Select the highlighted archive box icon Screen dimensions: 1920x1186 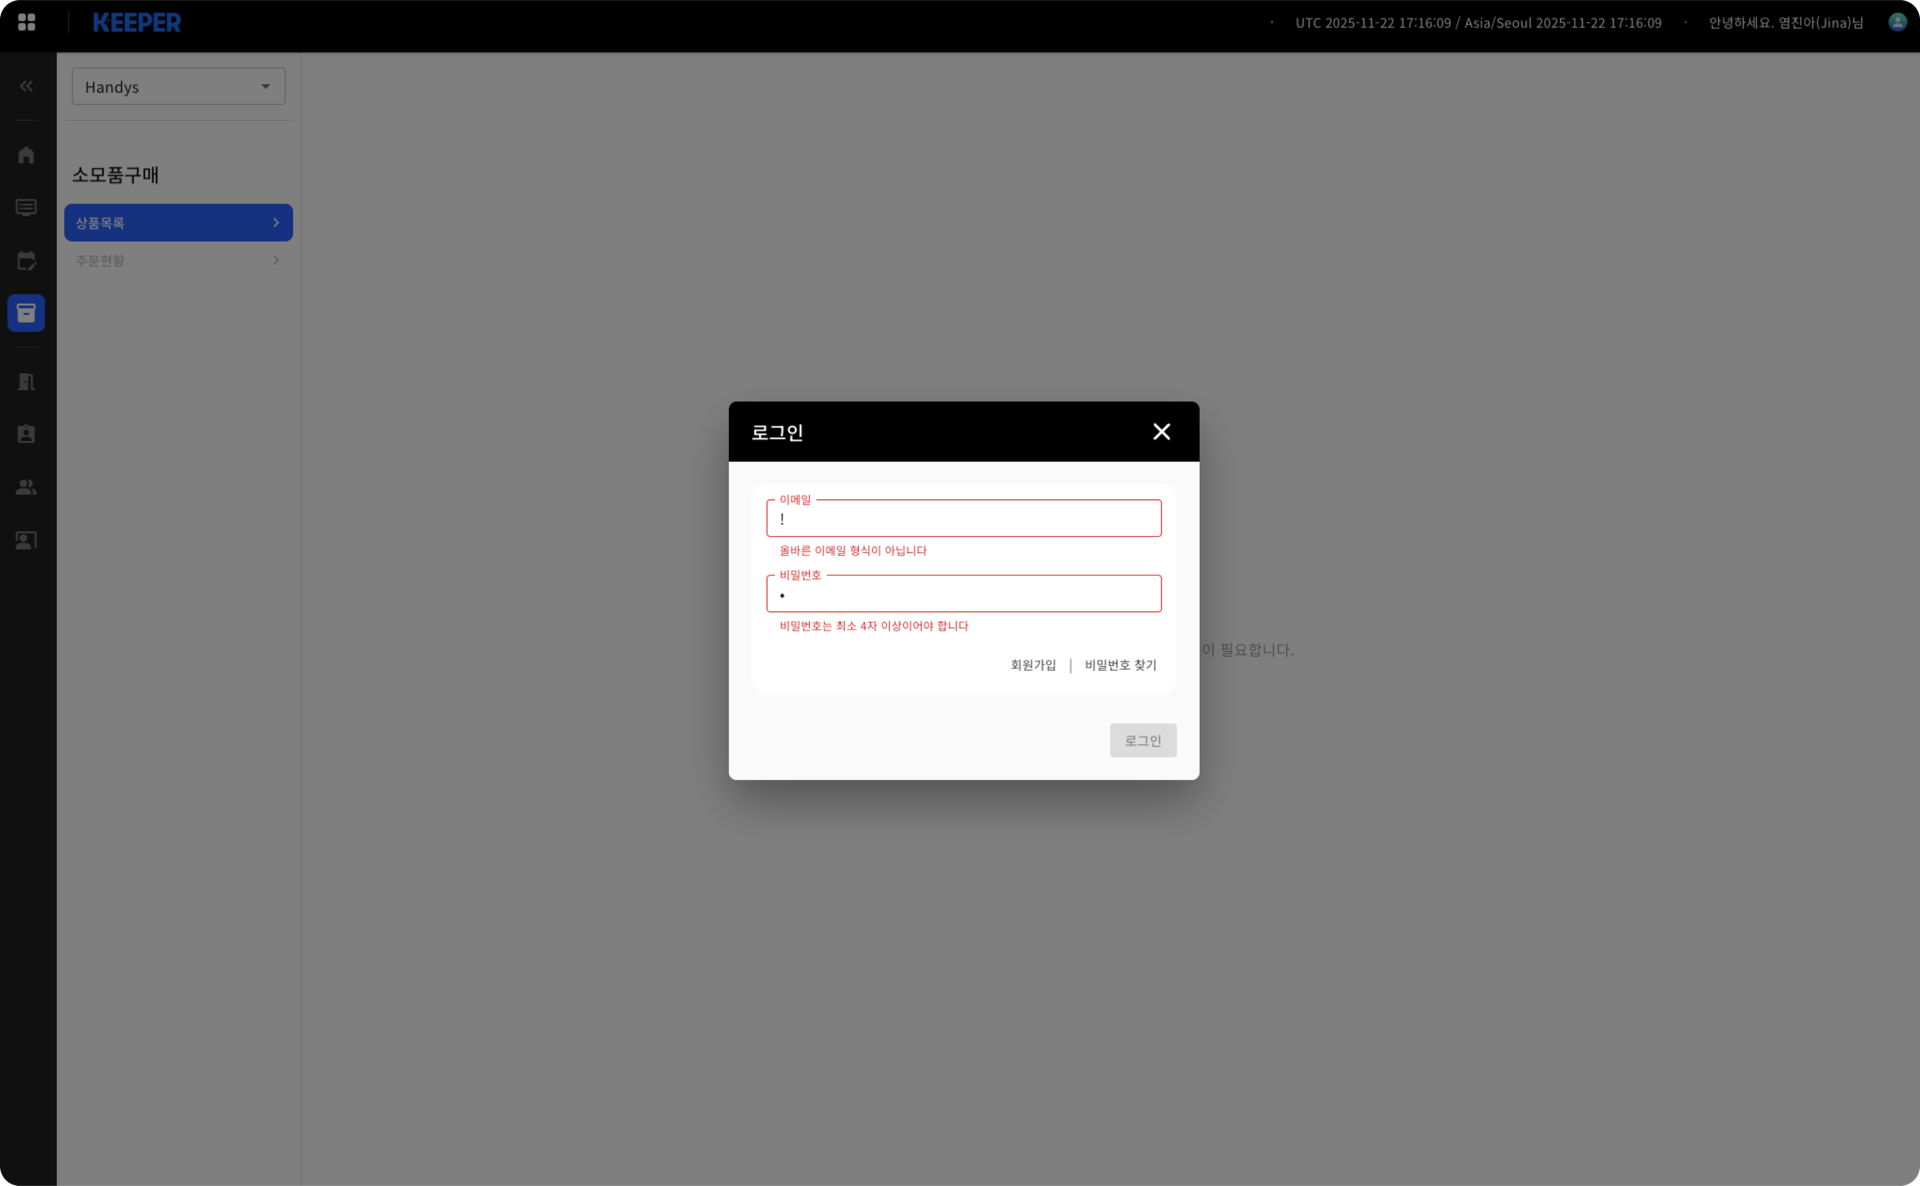(x=26, y=313)
